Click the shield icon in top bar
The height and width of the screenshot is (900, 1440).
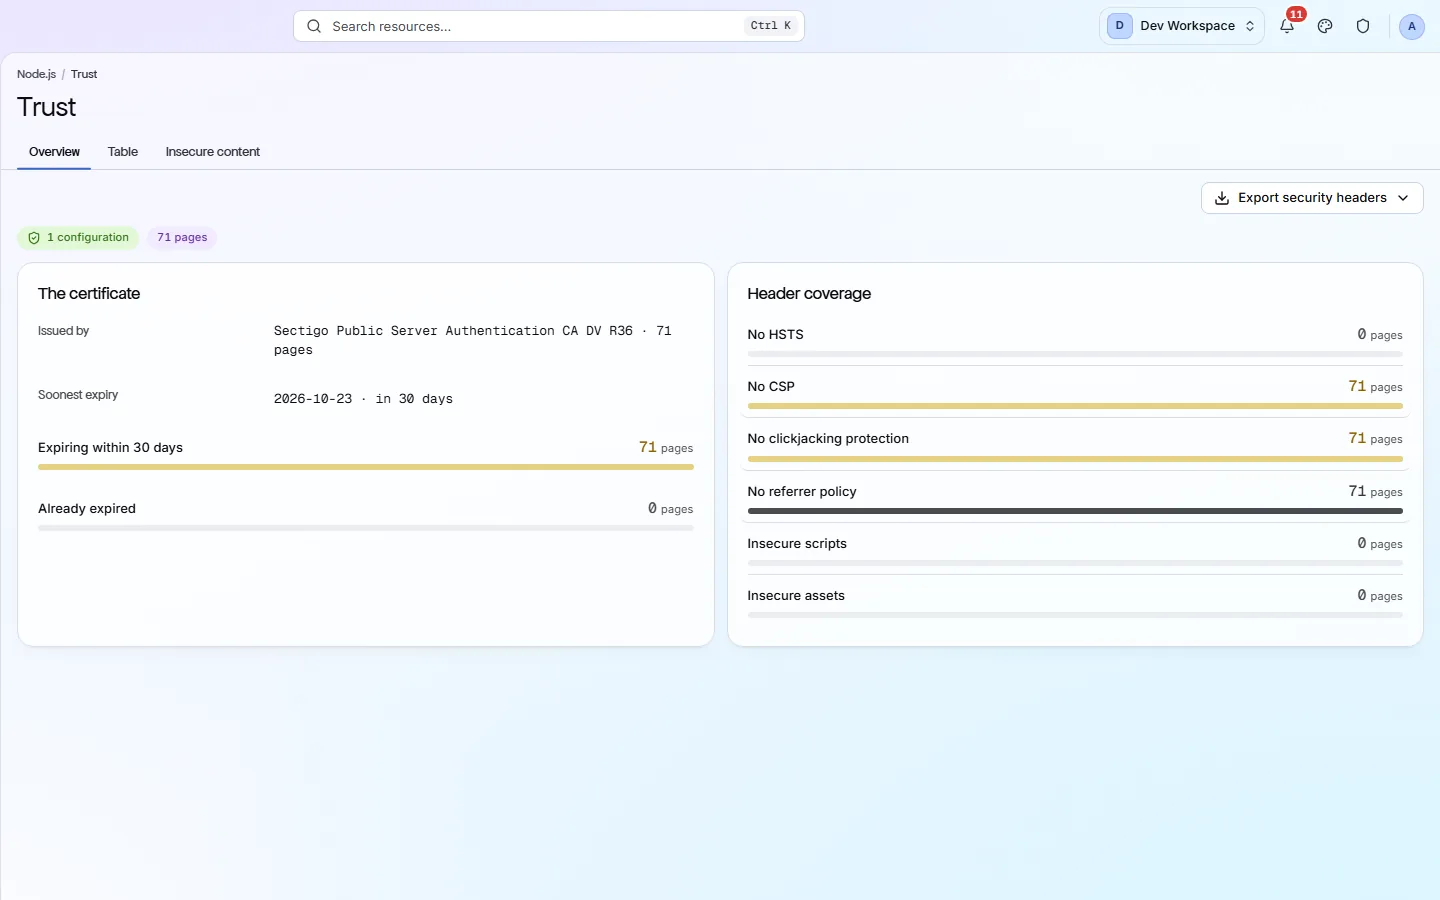coord(1363,26)
